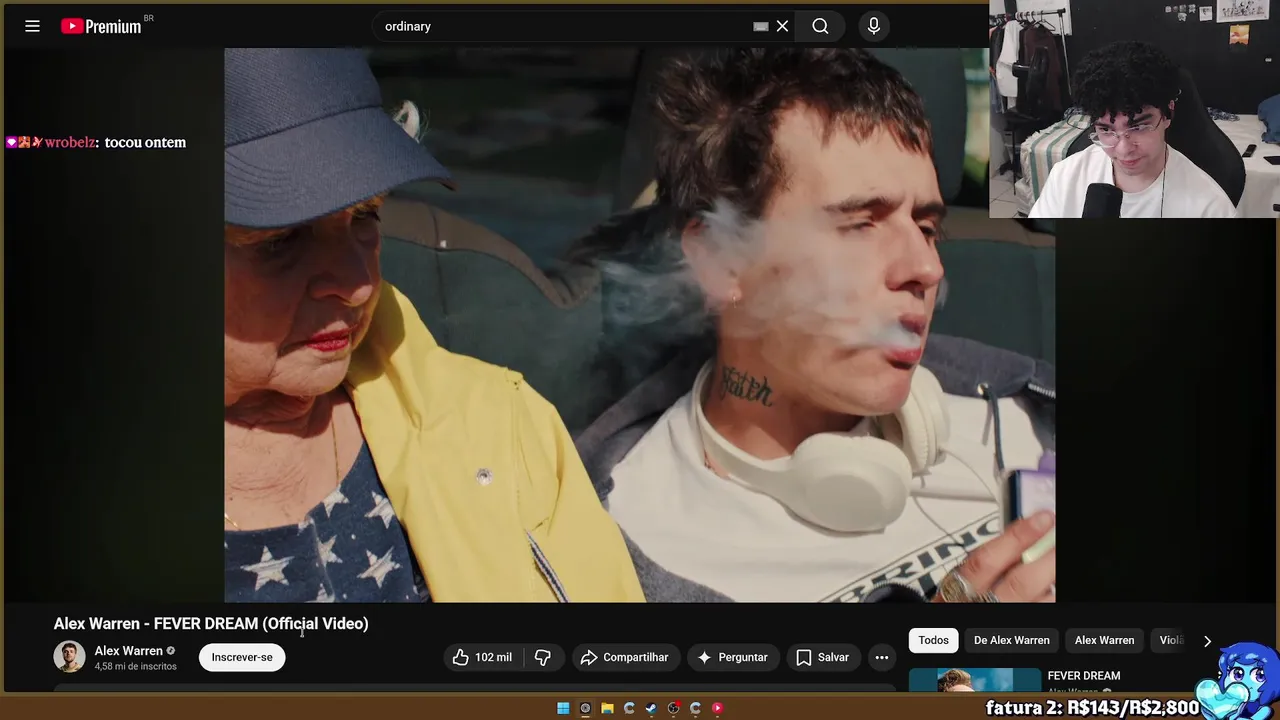The height and width of the screenshot is (720, 1280).
Task: Open the YouTube hamburger guide menu
Action: (32, 26)
